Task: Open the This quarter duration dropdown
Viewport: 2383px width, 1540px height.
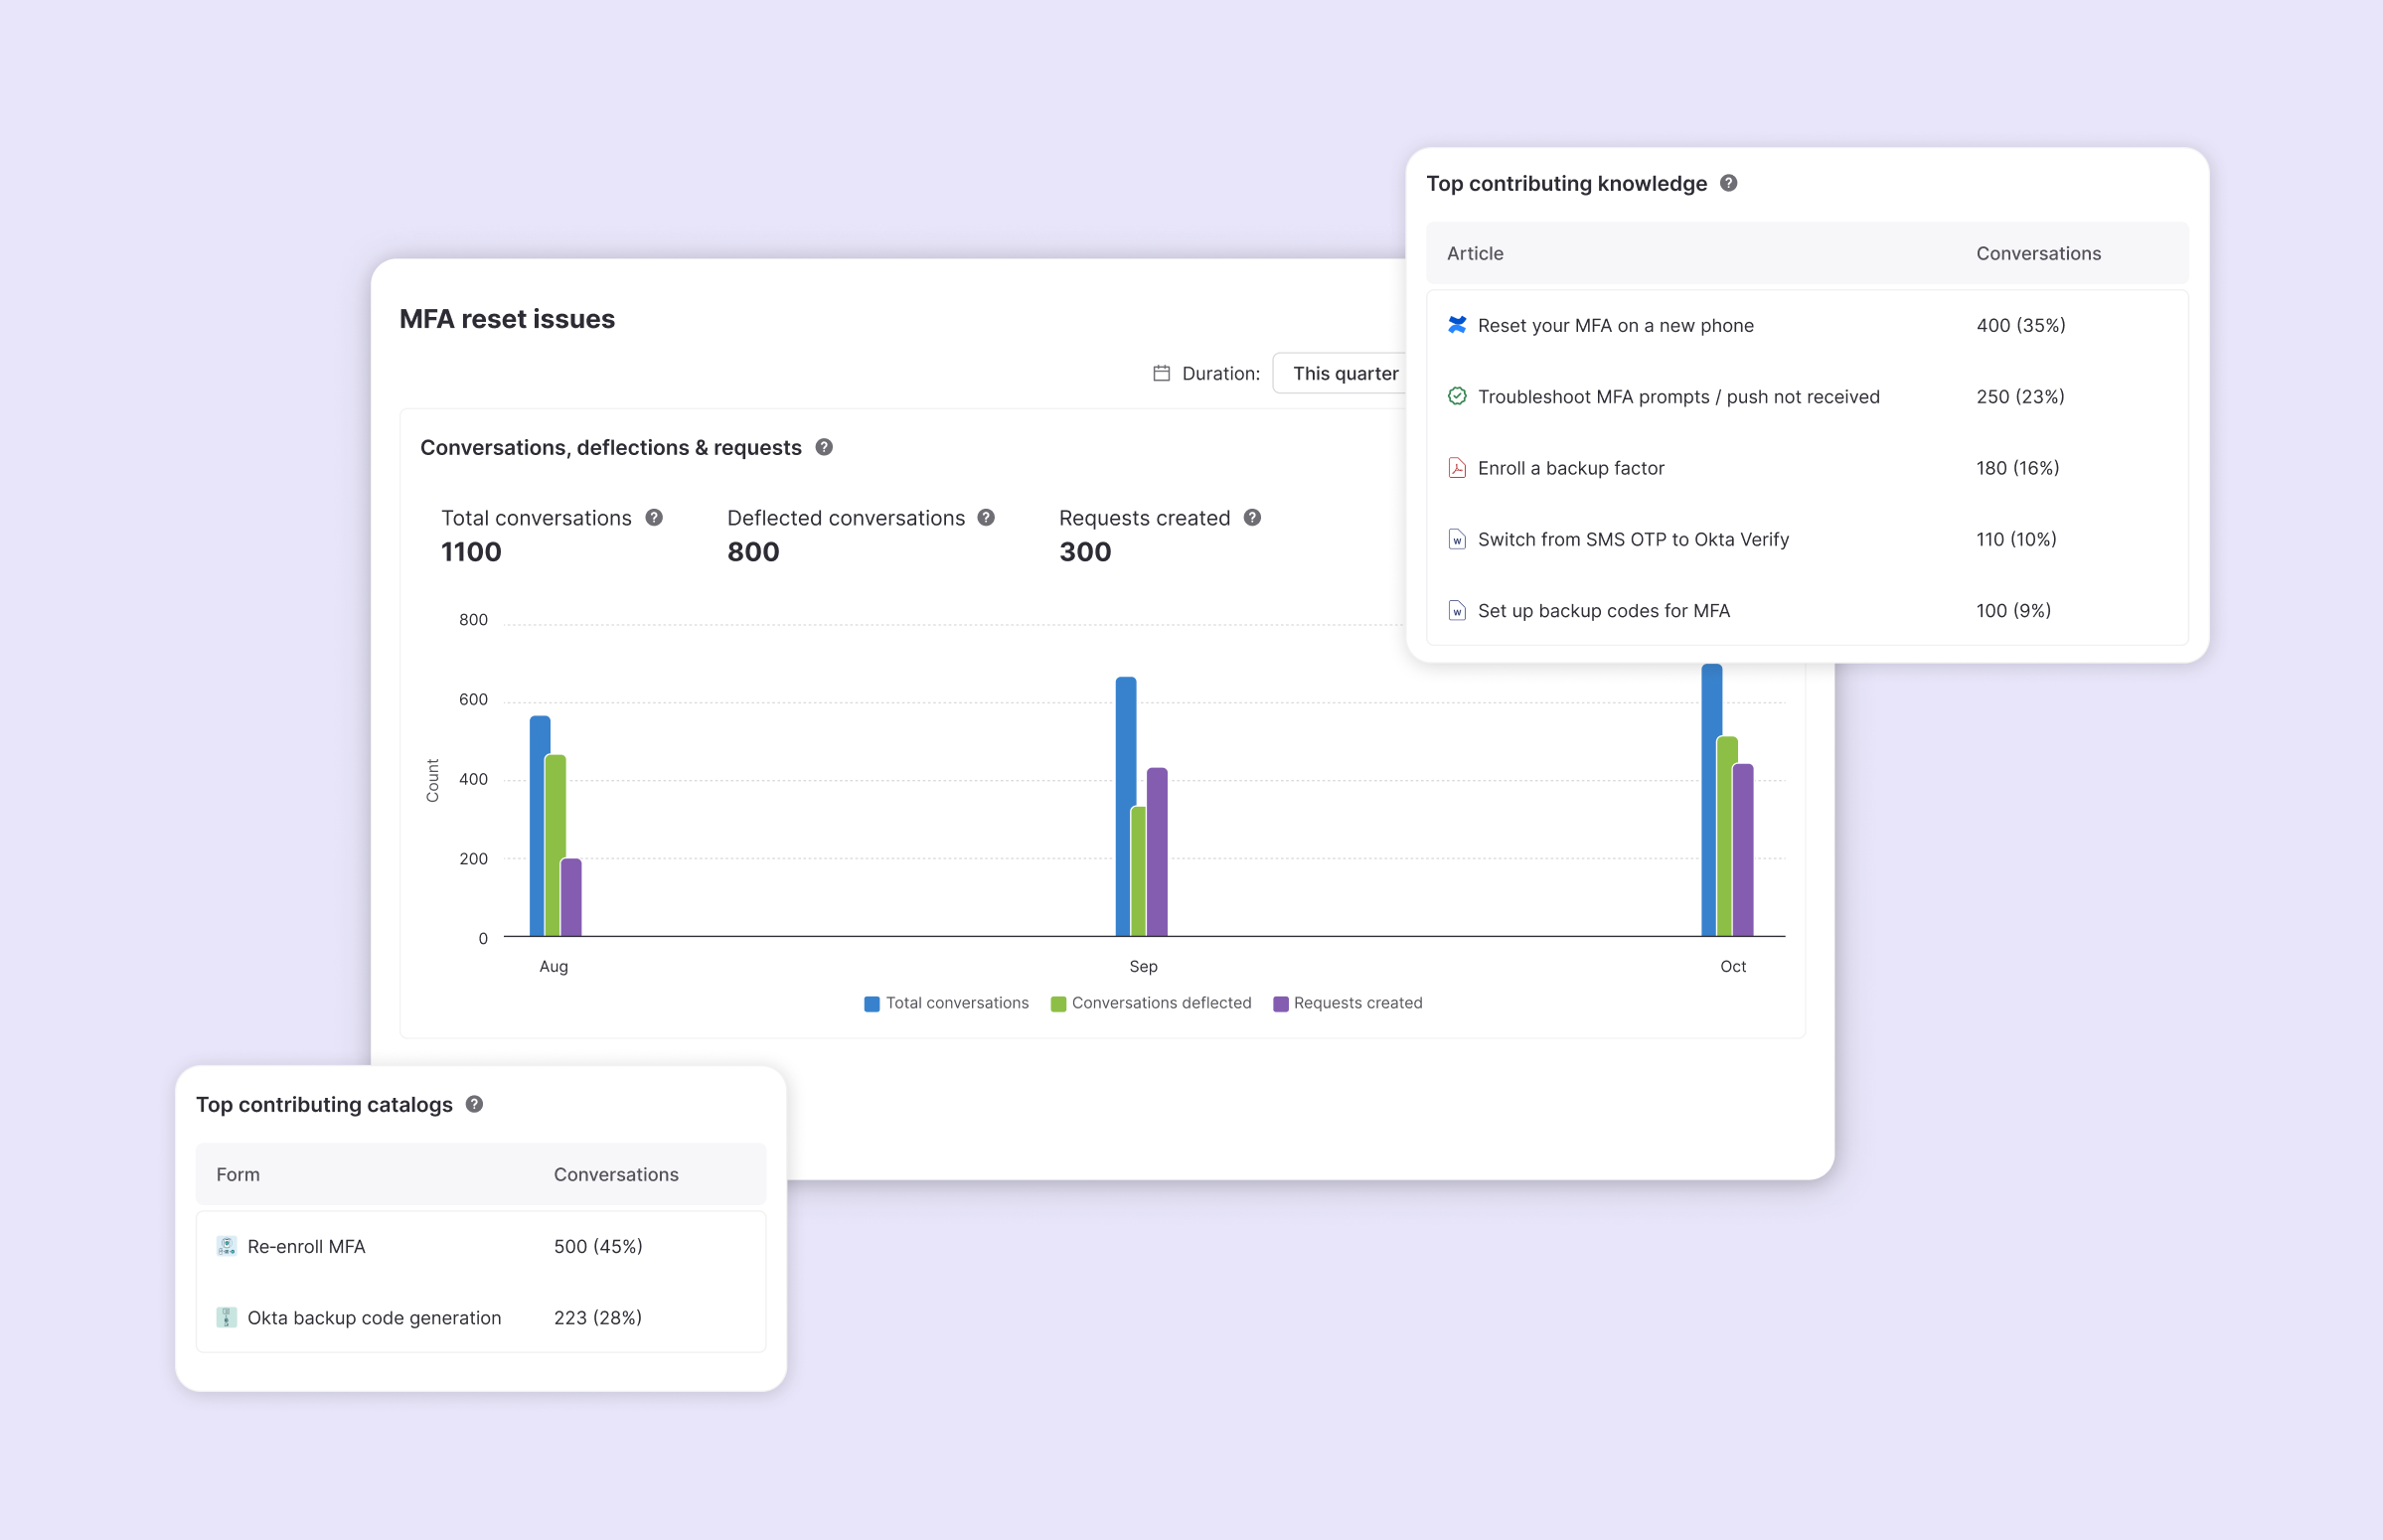Action: 1345,373
